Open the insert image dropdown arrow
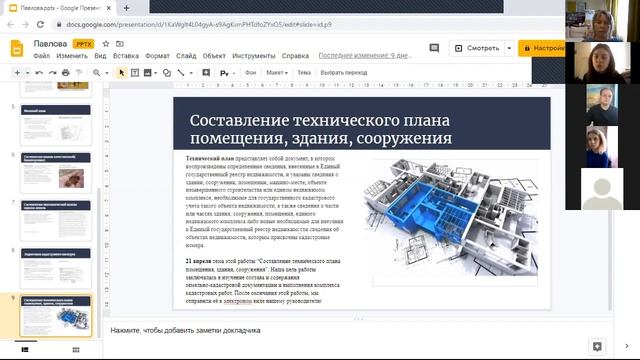This screenshot has height=360, width=640. tap(156, 73)
